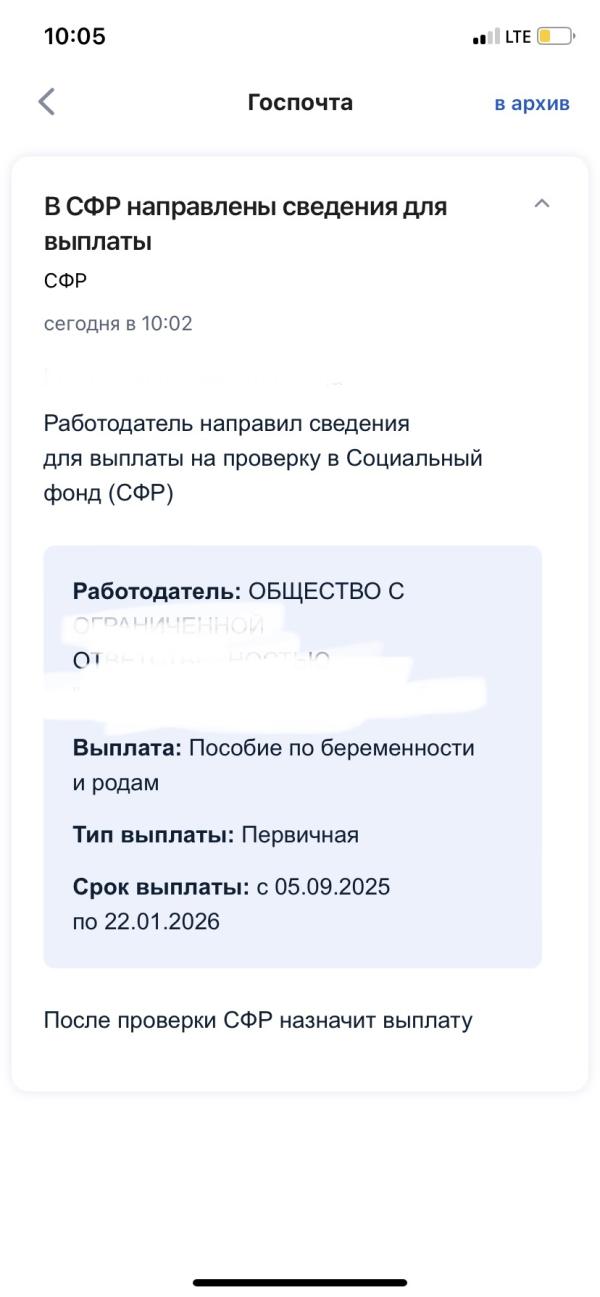600x1297 pixels.
Task: Tap the home indicator bar
Action: point(300,1281)
